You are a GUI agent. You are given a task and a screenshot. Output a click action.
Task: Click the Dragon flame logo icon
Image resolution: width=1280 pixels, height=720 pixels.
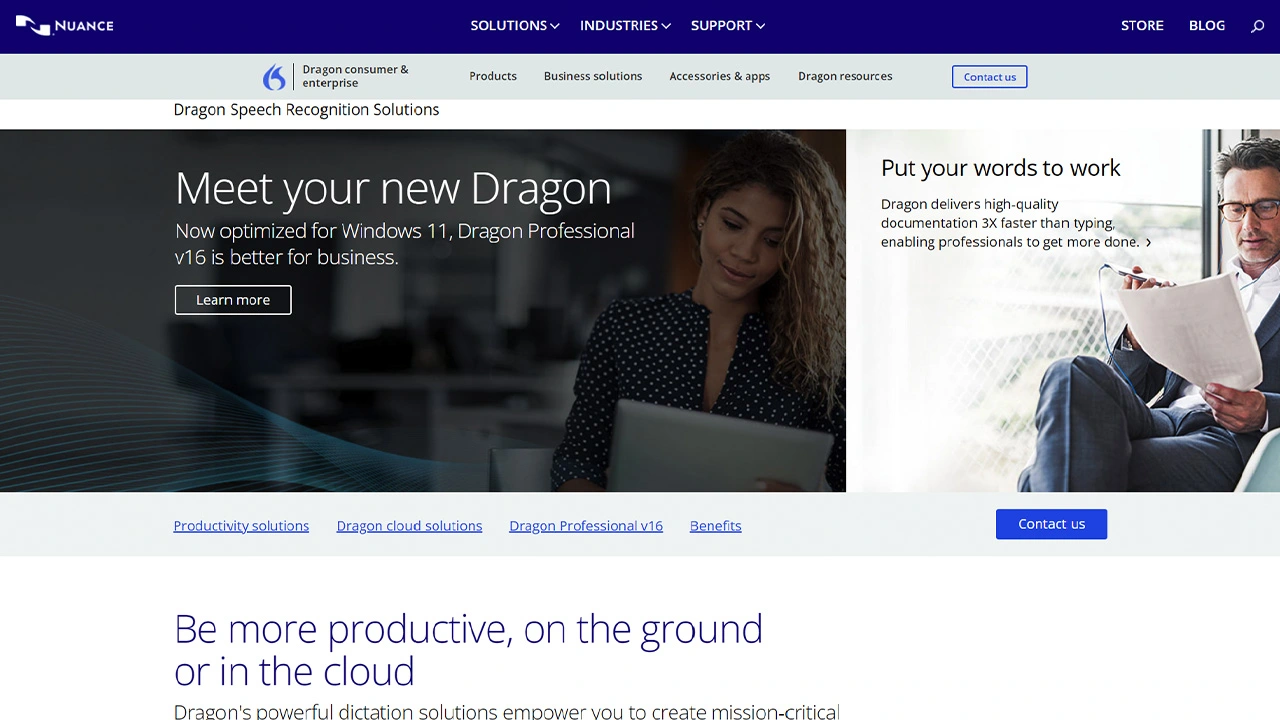click(274, 77)
